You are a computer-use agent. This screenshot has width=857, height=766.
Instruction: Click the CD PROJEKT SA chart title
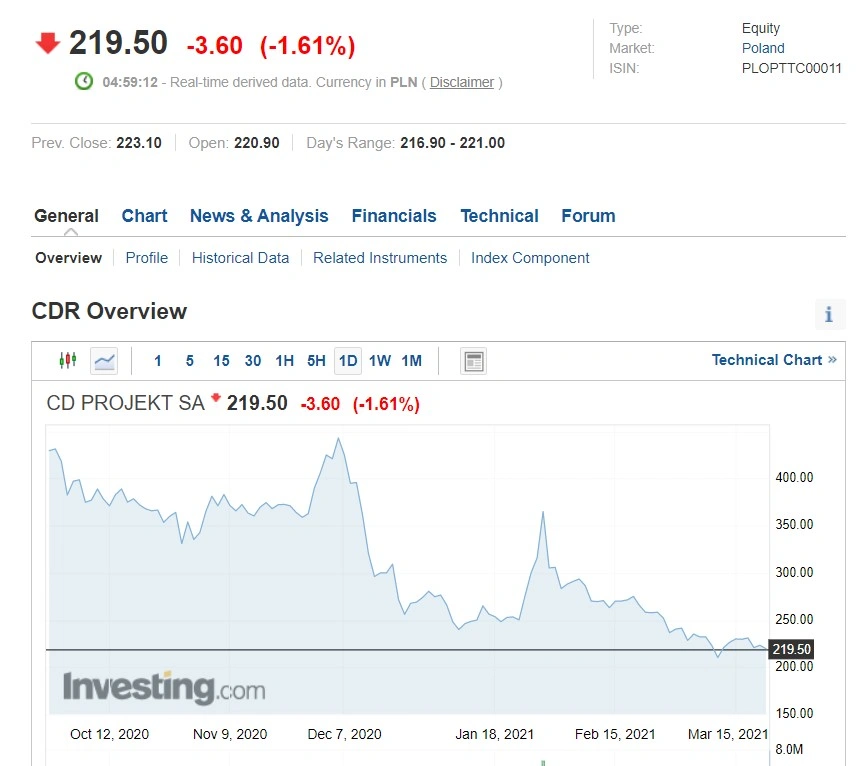coord(125,403)
